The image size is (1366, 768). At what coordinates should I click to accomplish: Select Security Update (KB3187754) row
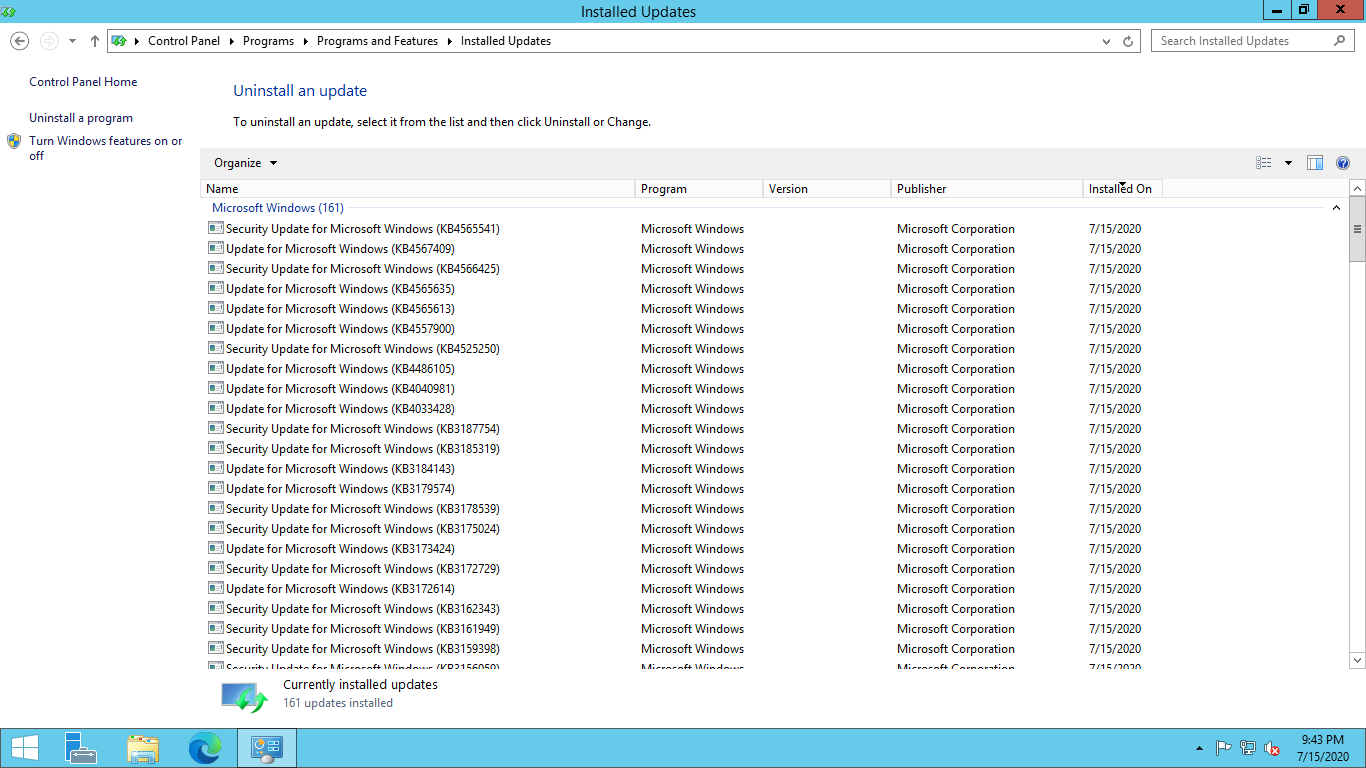[681, 429]
